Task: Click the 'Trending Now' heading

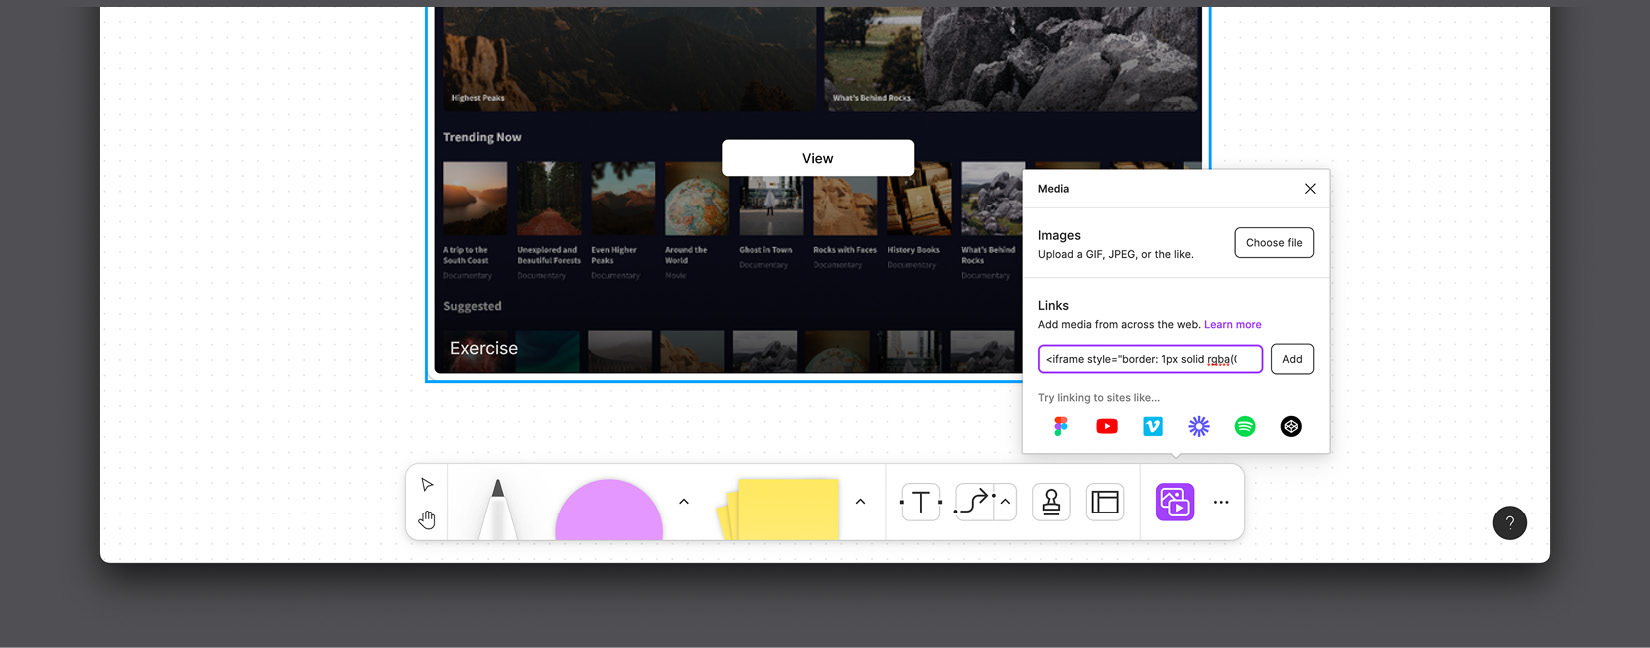Action: [482, 137]
